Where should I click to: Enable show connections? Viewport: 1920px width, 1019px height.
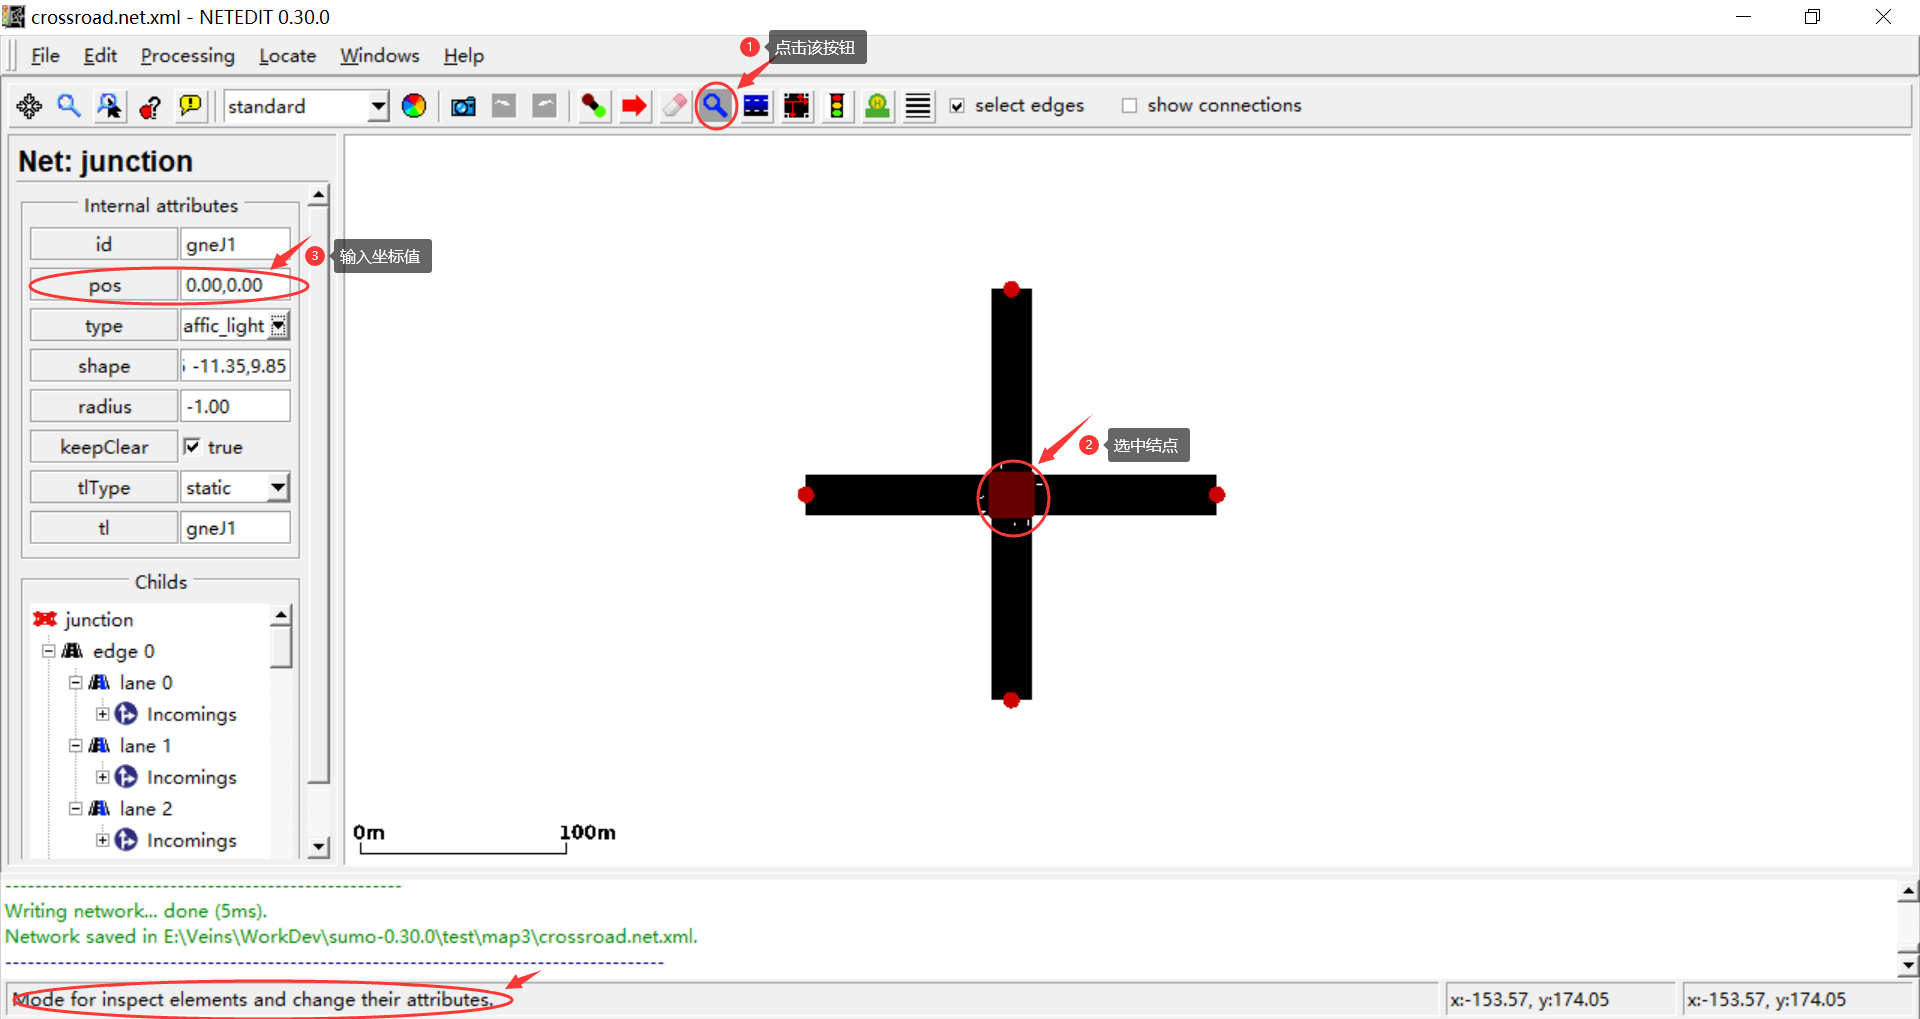click(x=1129, y=105)
